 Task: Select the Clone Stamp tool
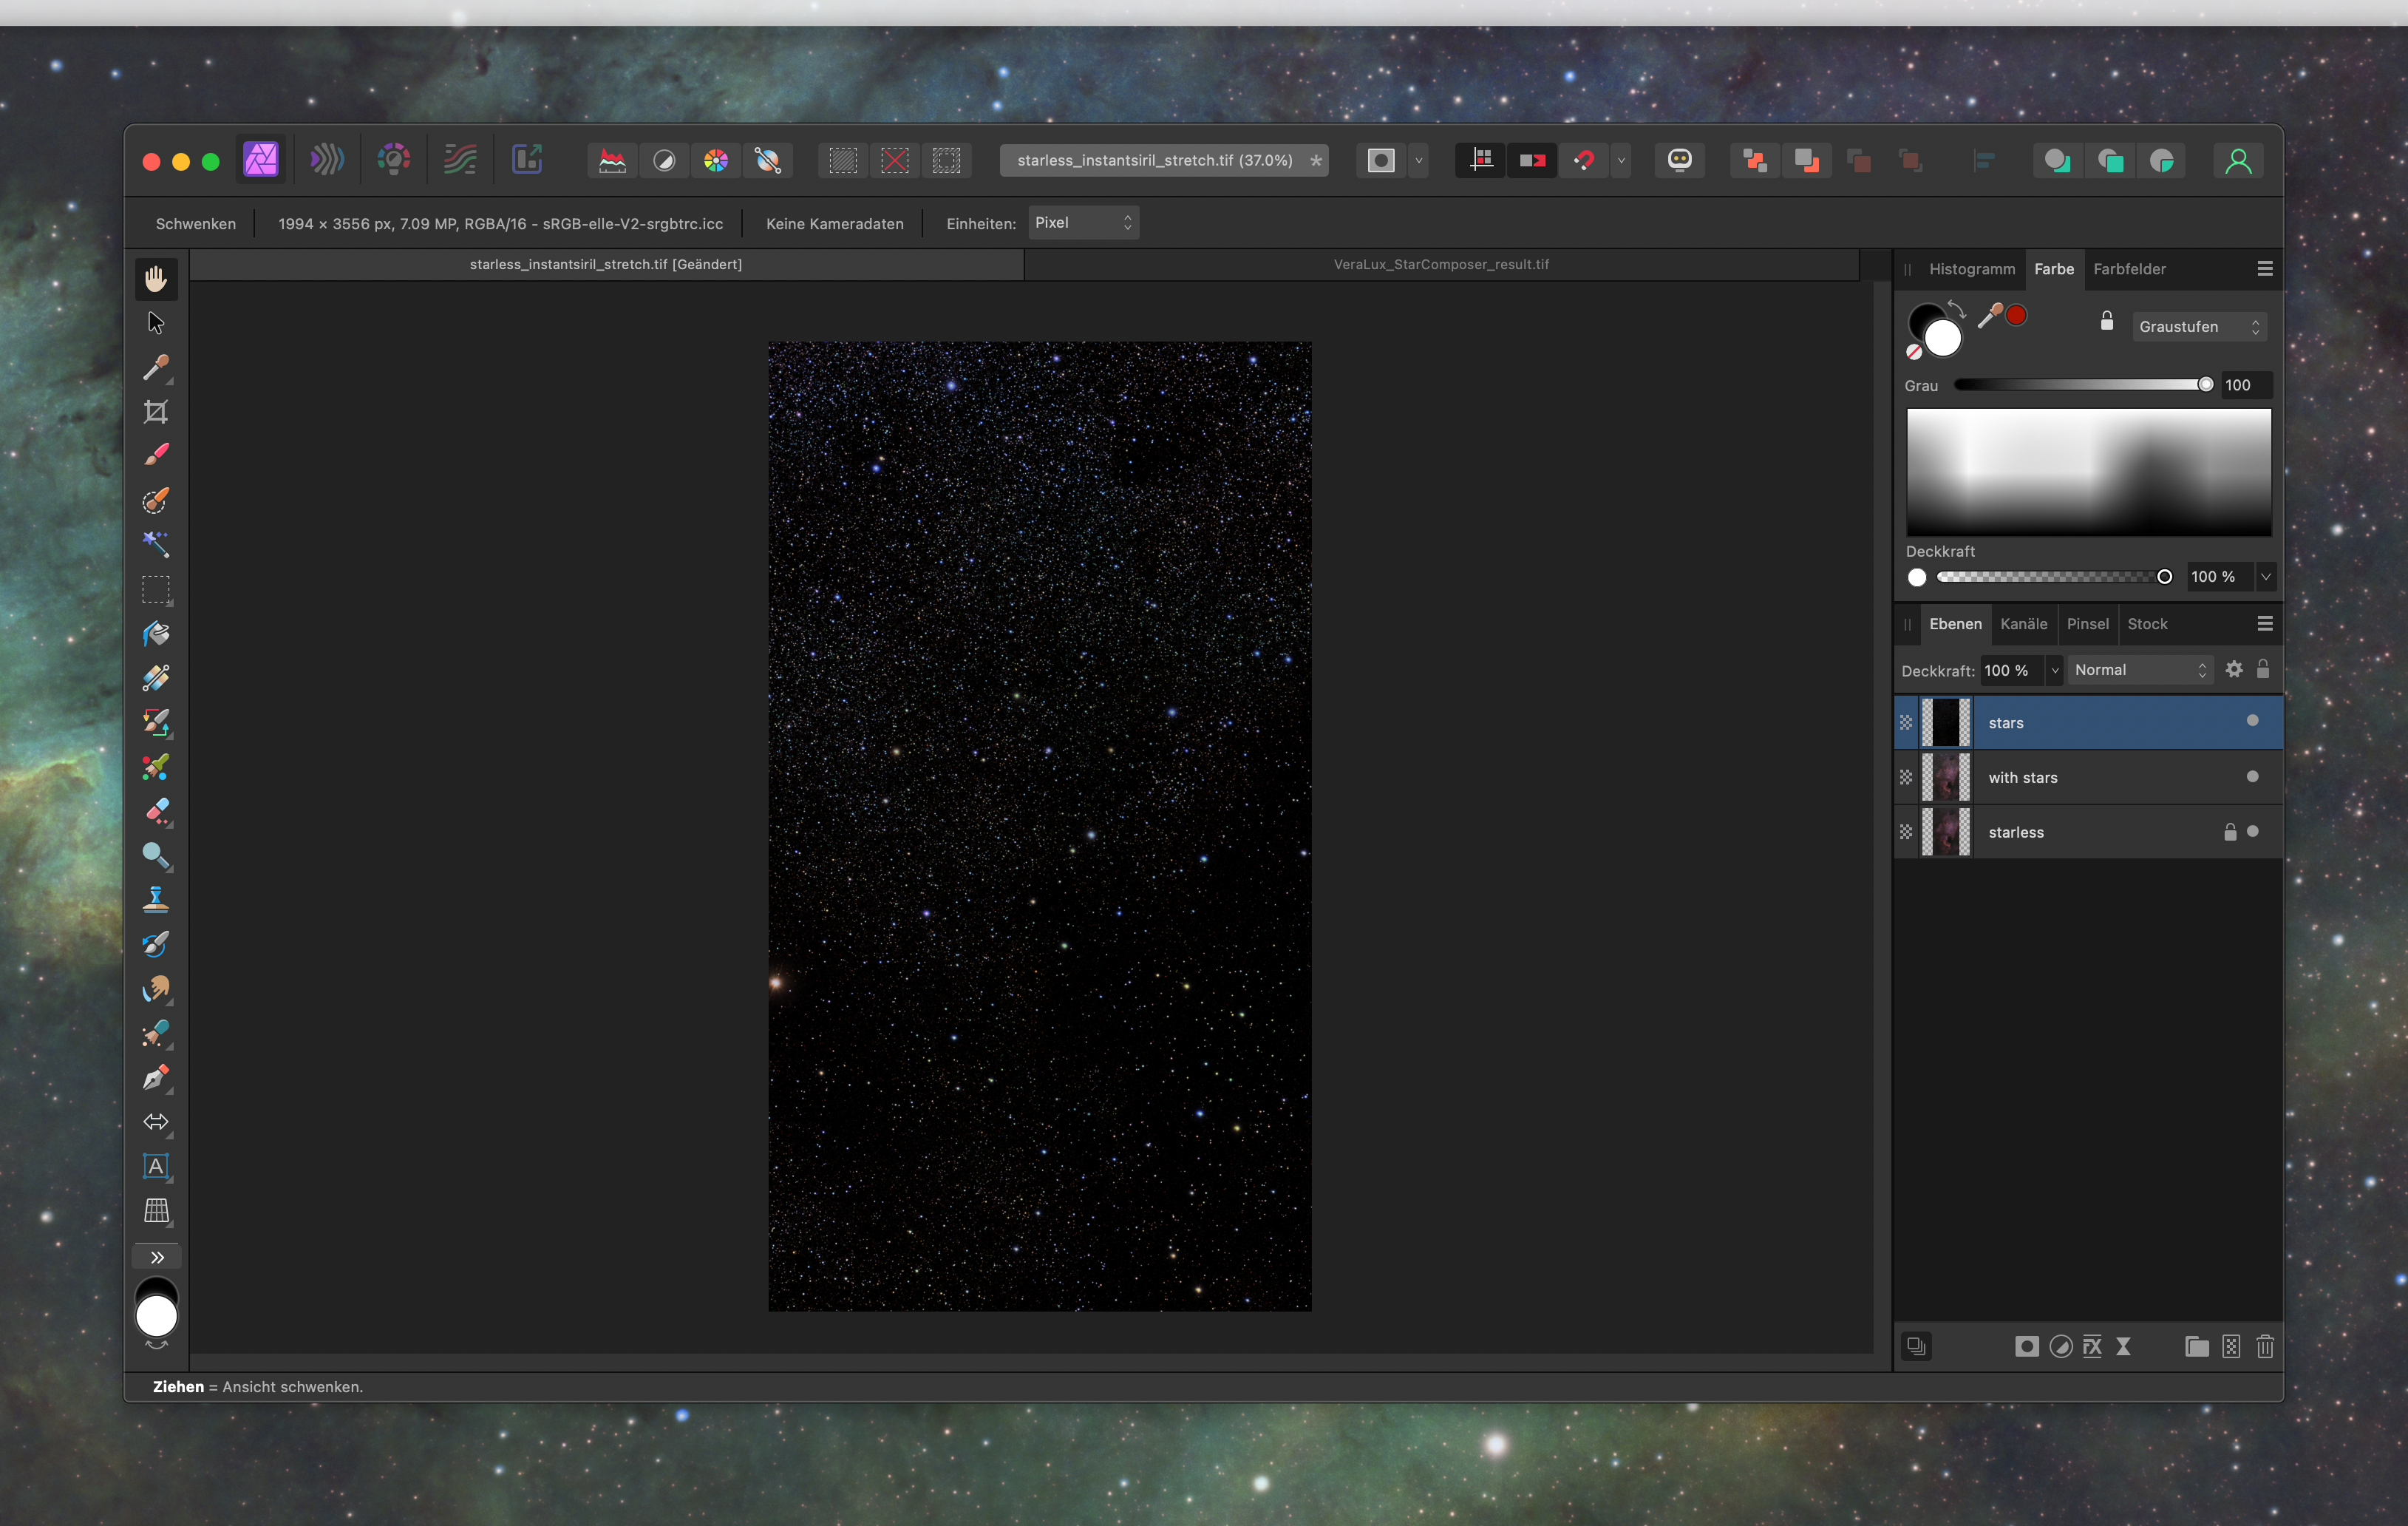(156, 899)
